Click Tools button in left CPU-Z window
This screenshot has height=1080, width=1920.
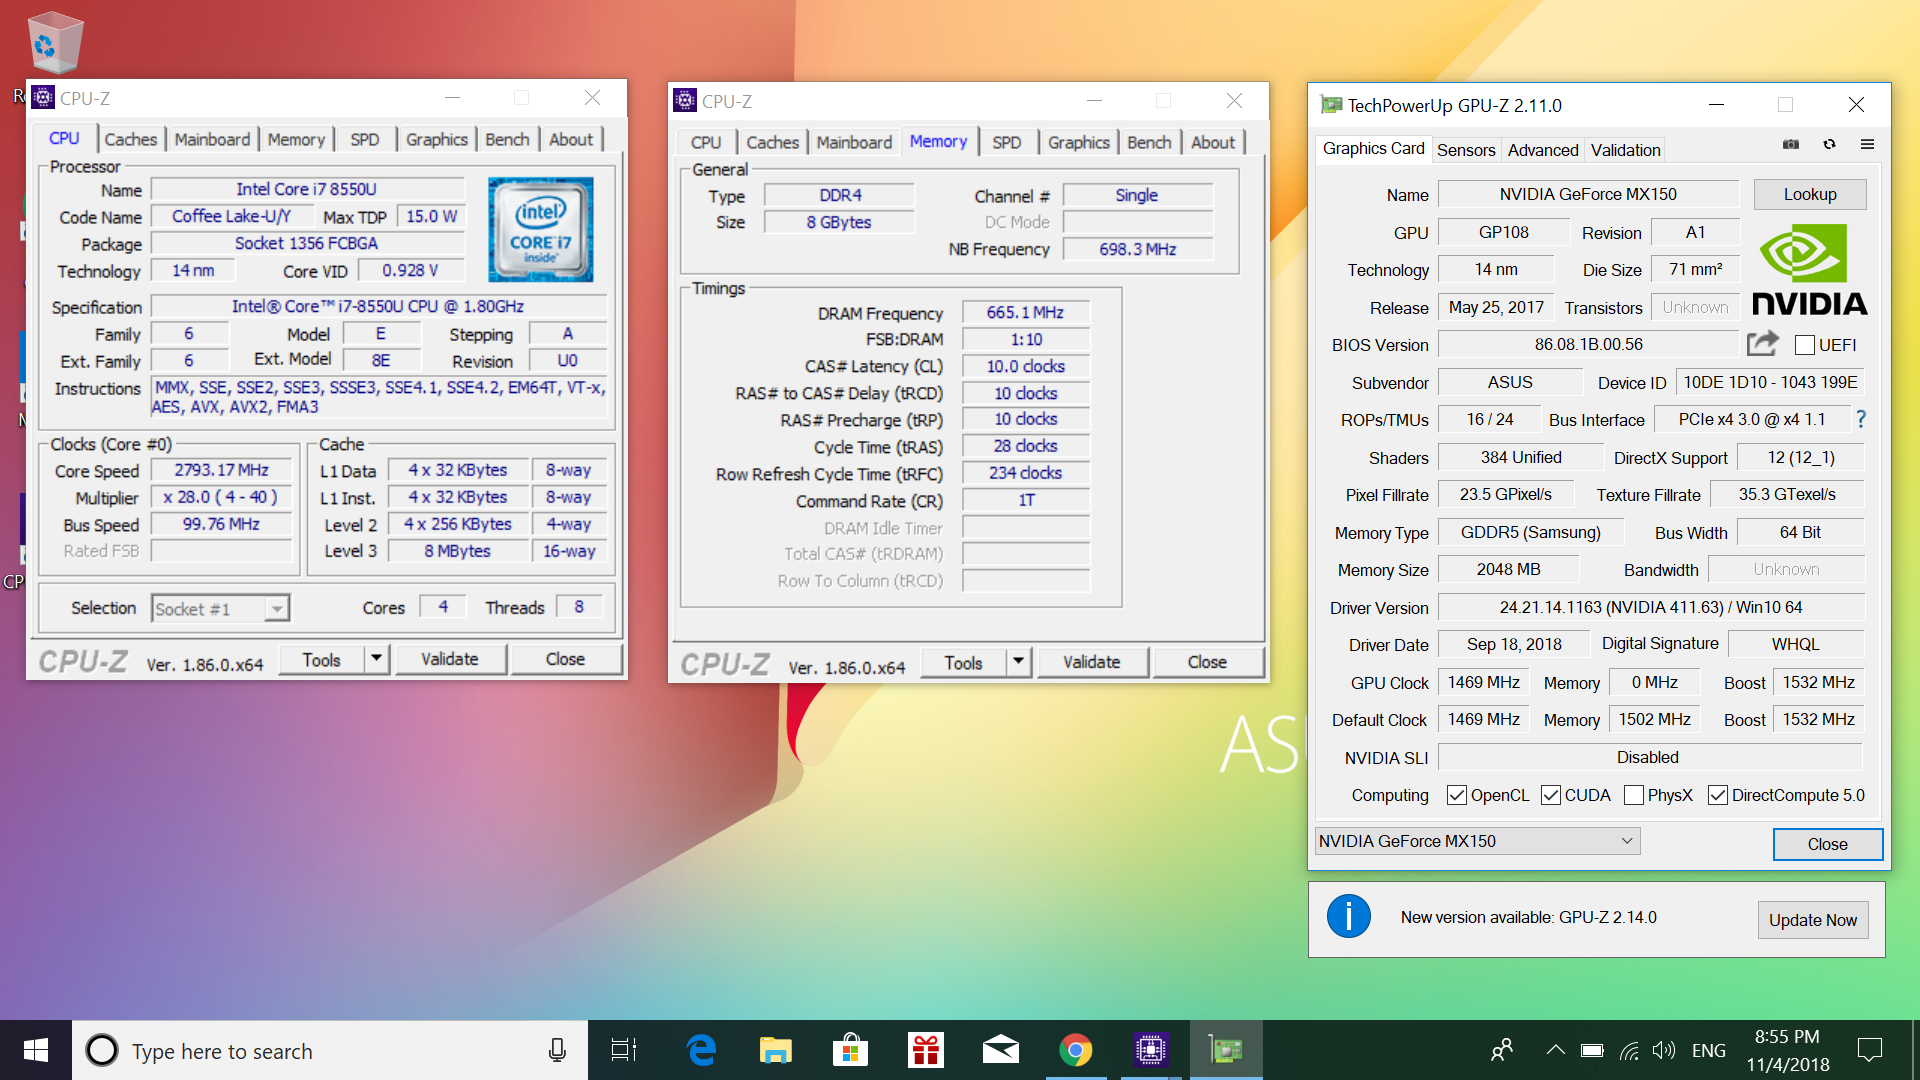pos(321,659)
